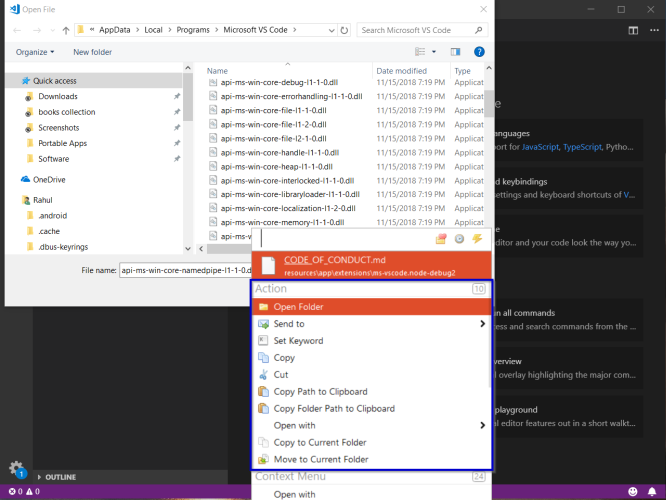Click the lightning bolt icon in search popup

(x=477, y=239)
